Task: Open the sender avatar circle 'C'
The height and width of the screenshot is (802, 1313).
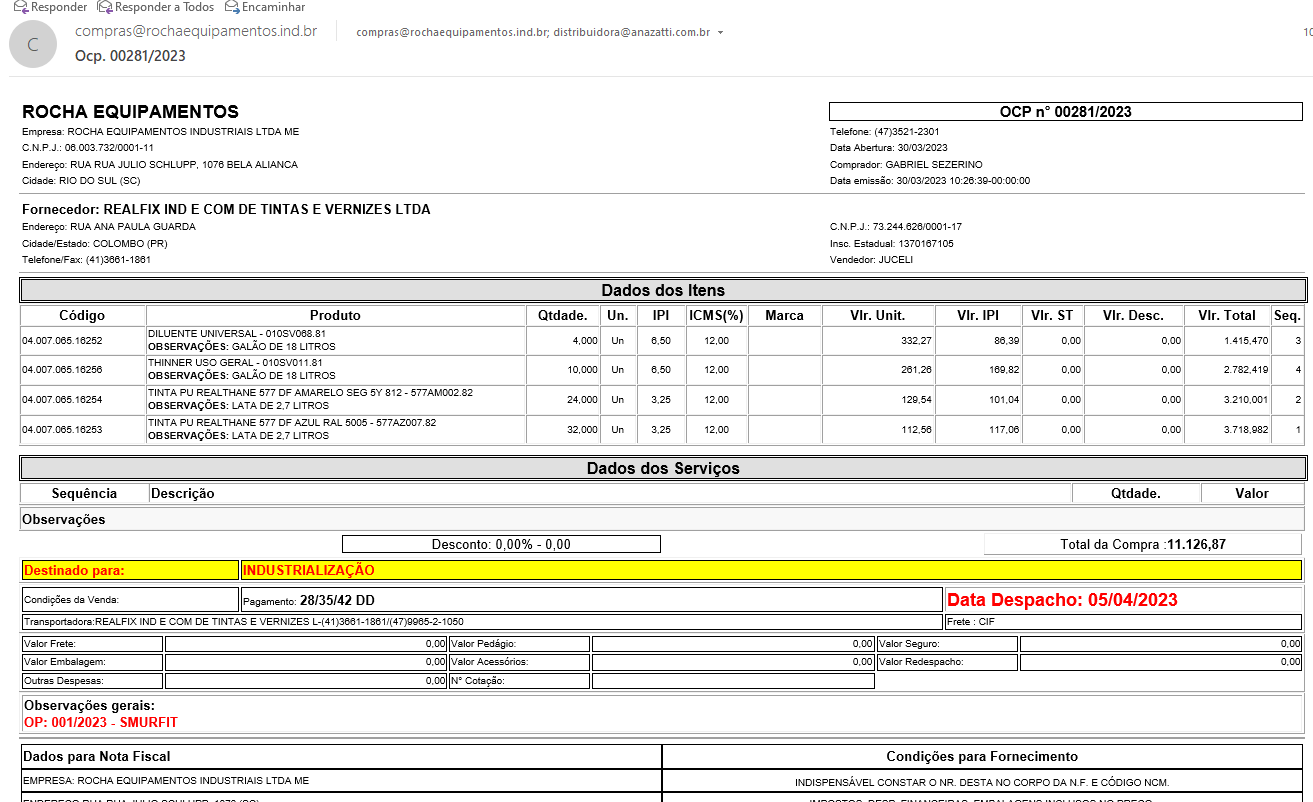Action: (x=33, y=44)
